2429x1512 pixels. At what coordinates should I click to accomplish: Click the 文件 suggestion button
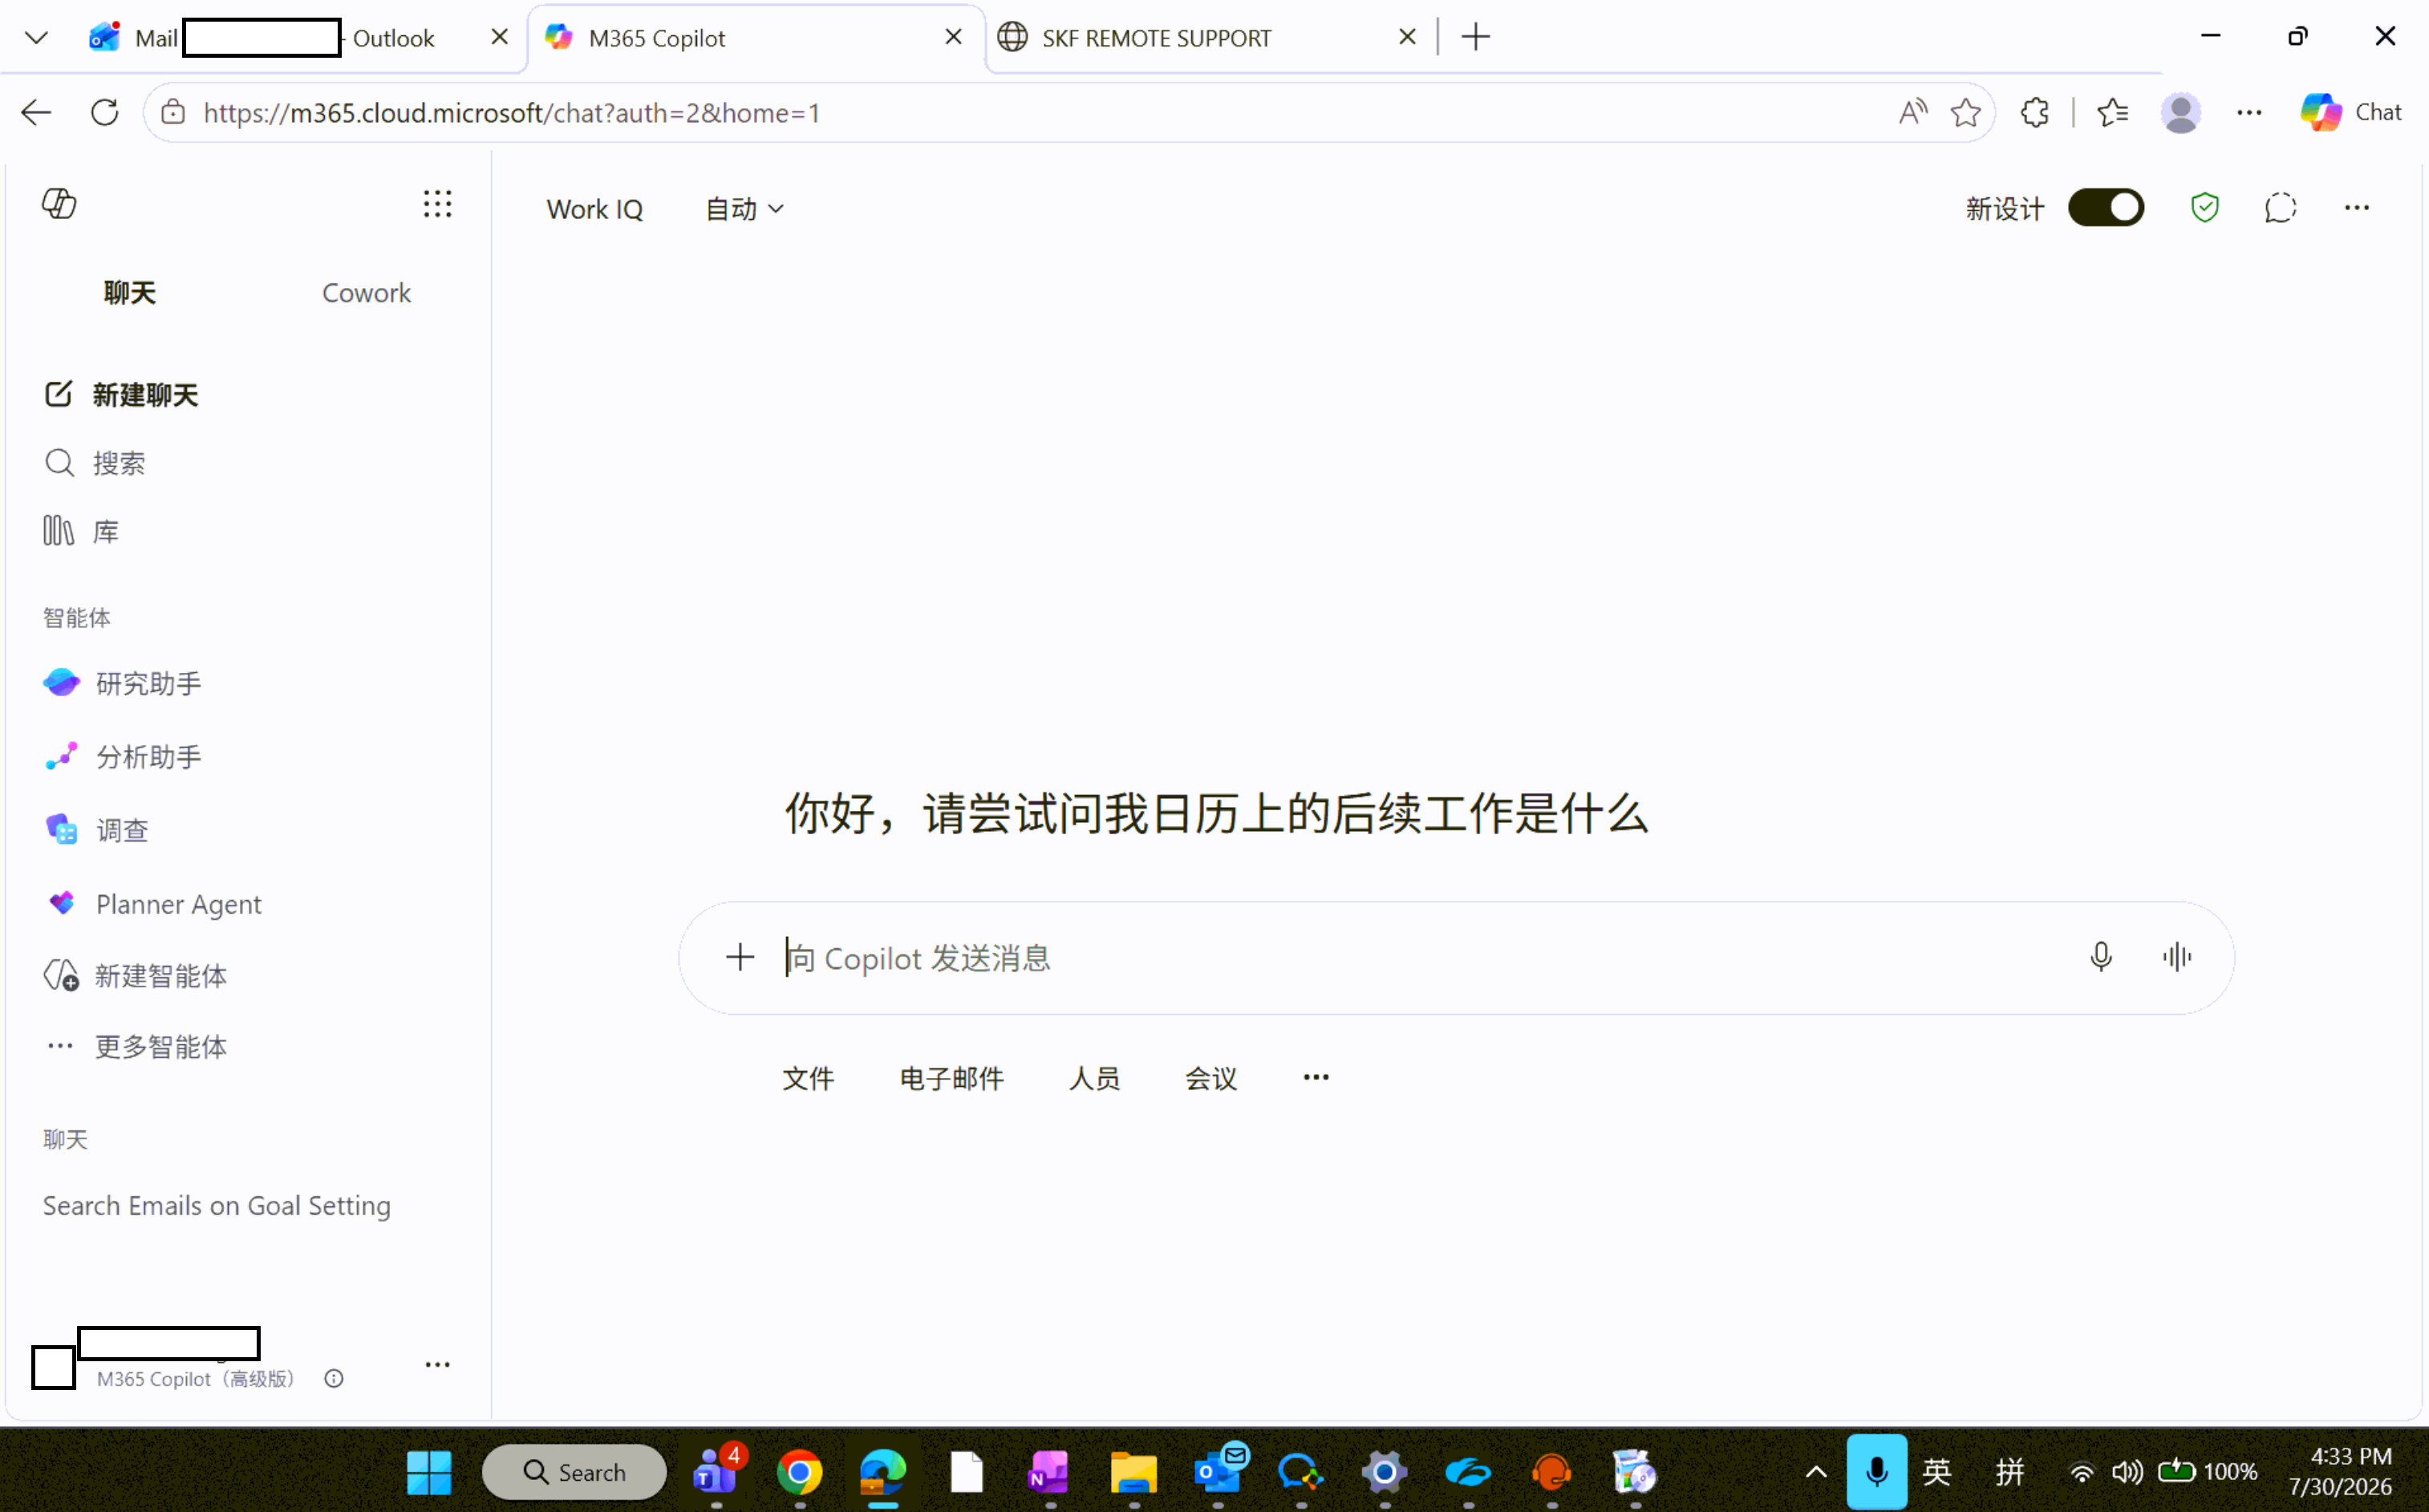tap(808, 1078)
